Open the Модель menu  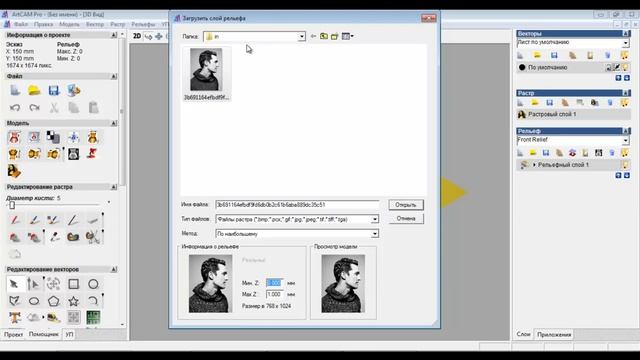point(69,24)
